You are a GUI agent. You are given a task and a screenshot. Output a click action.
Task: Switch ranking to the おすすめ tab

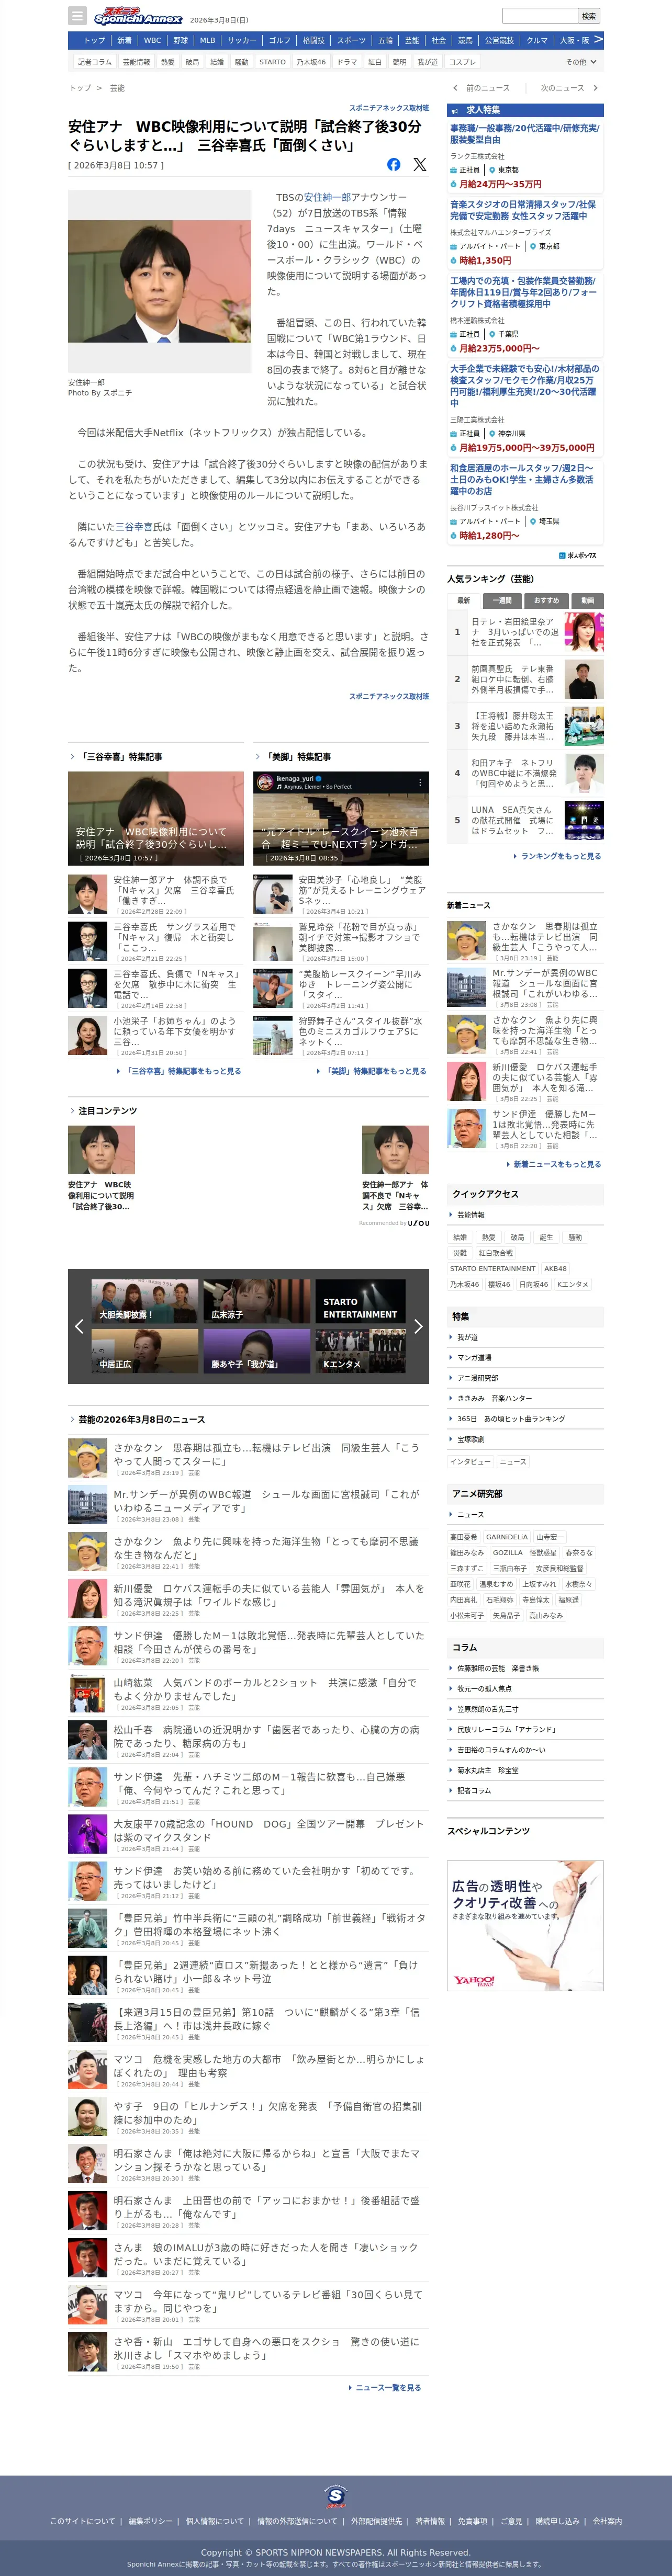546,600
